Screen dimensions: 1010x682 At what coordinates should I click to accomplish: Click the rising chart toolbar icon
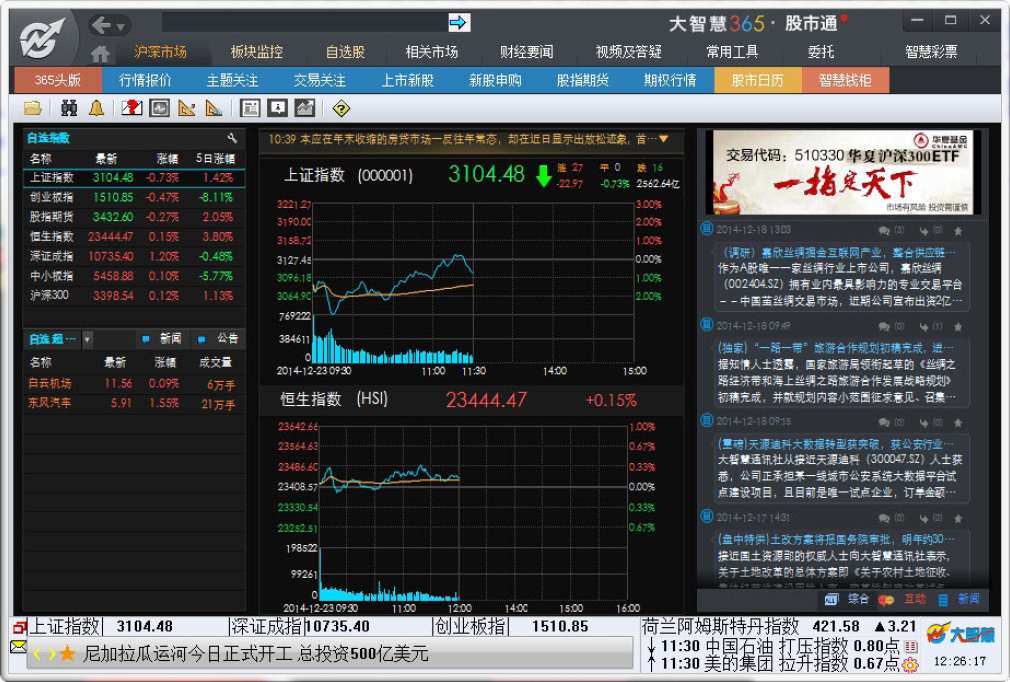(x=305, y=108)
